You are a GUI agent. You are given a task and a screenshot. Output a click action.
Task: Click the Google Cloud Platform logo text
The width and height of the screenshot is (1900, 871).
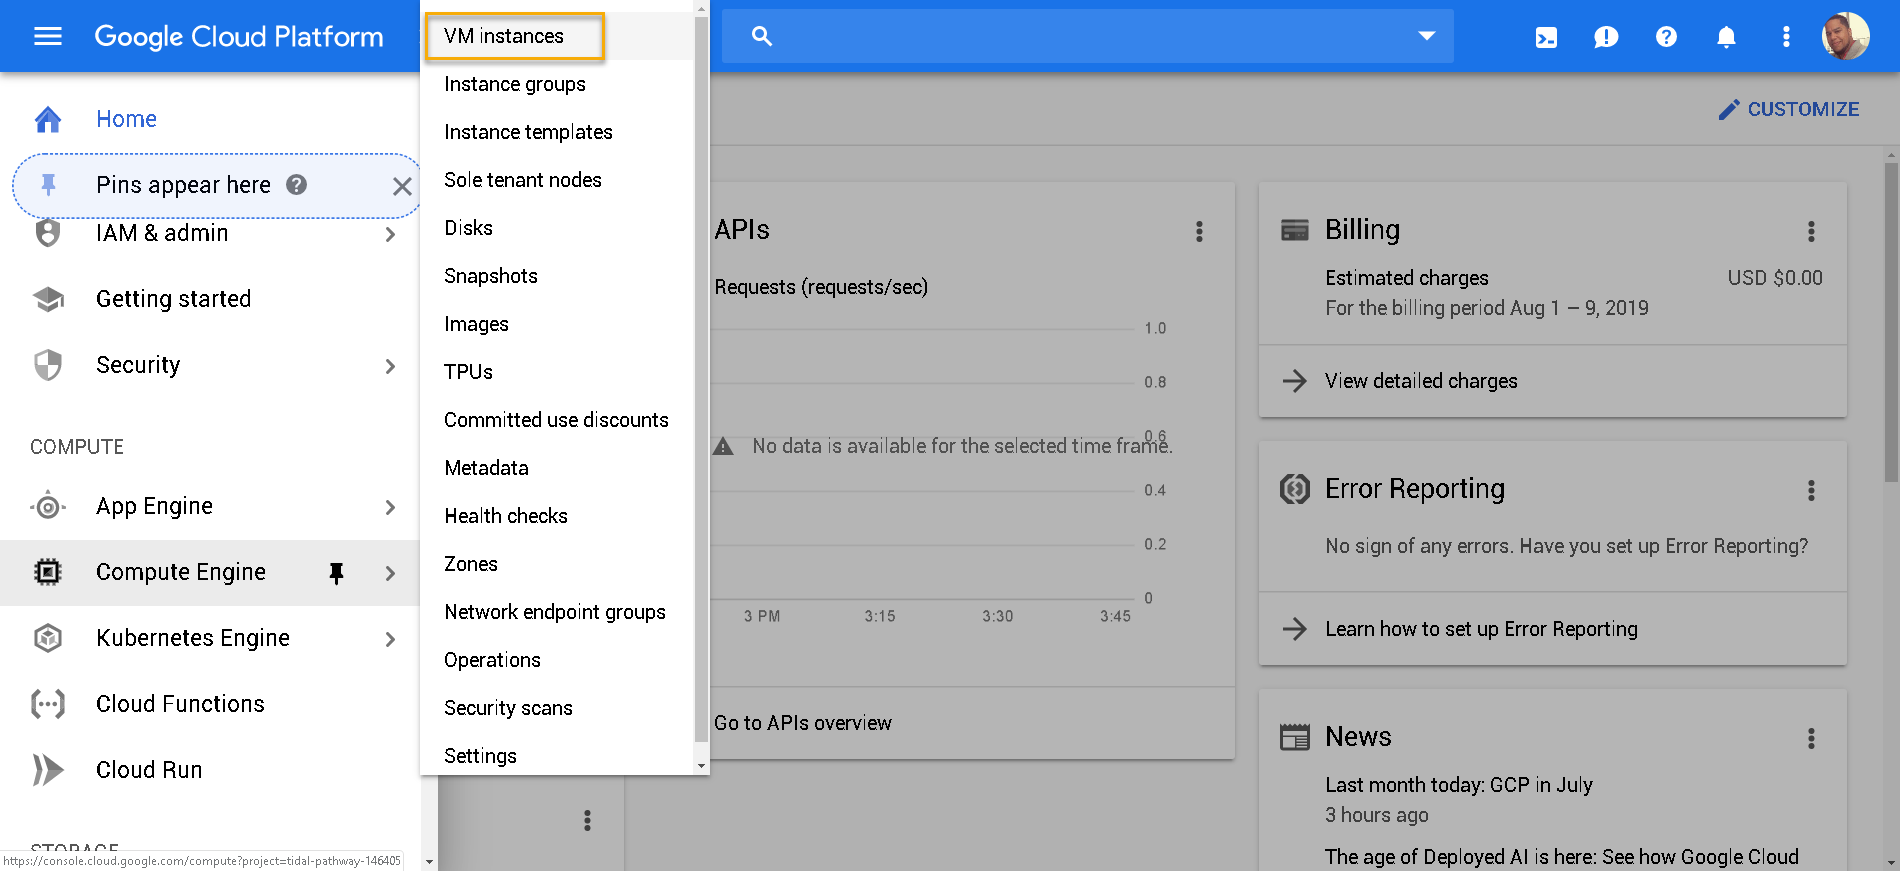pyautogui.click(x=239, y=37)
